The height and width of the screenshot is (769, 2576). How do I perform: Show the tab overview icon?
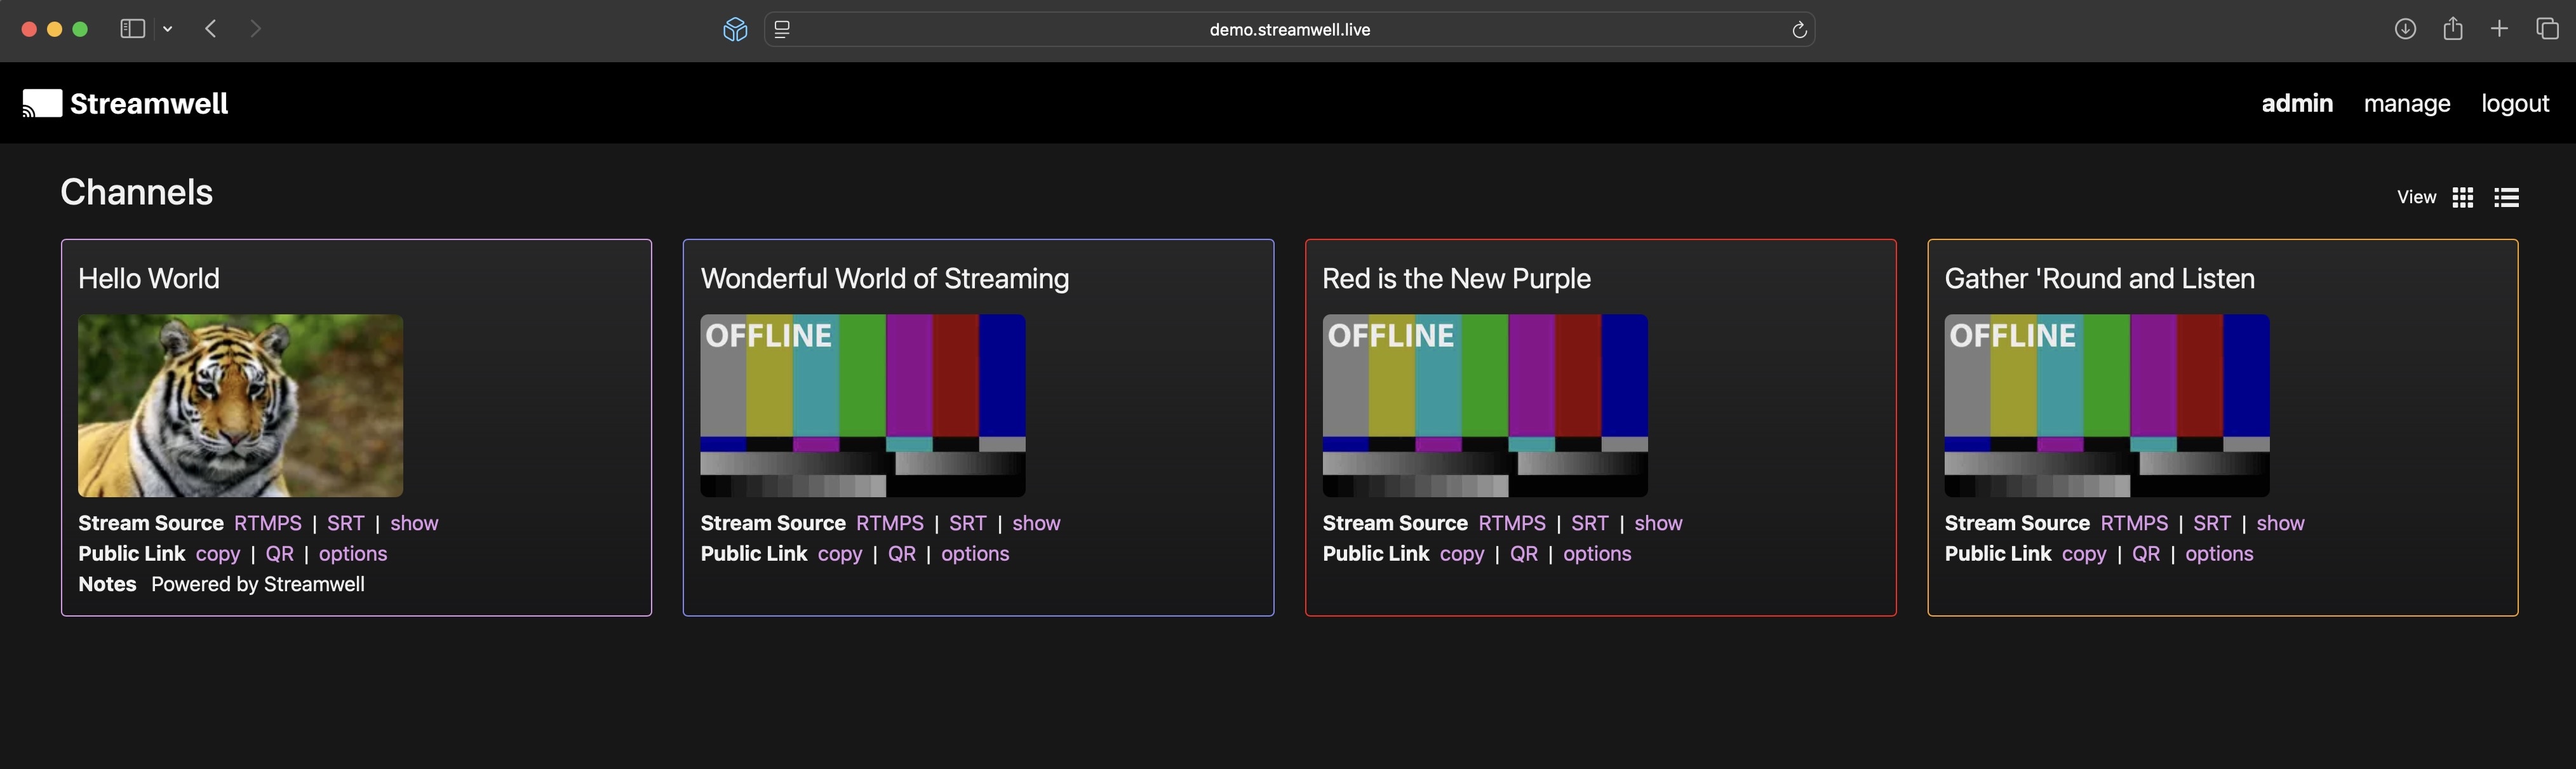(x=2547, y=29)
